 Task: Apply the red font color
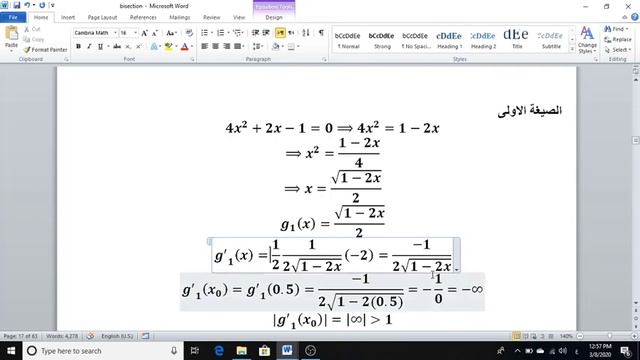184,47
